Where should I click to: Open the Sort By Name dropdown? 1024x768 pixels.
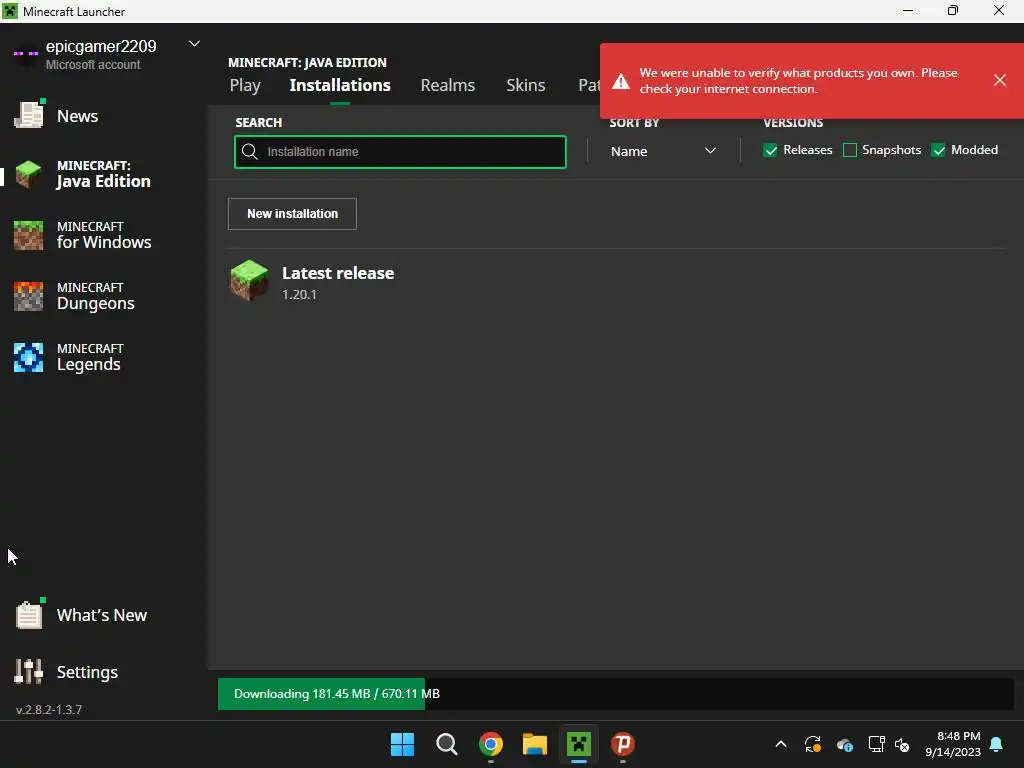click(x=663, y=151)
